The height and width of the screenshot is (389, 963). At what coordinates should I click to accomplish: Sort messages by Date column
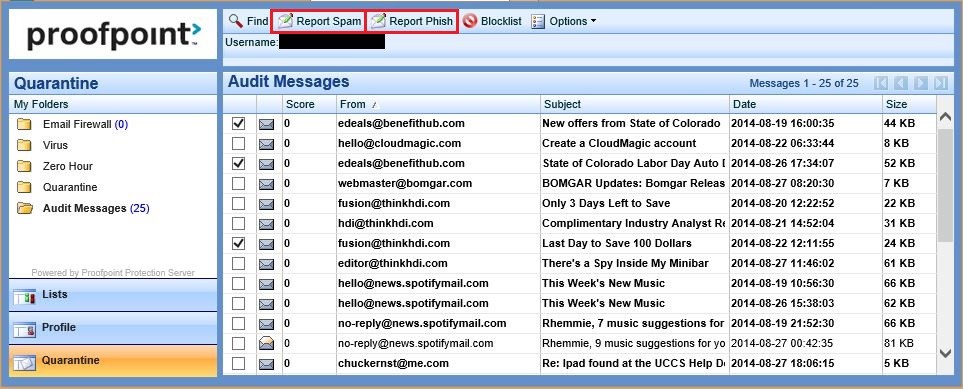[x=805, y=104]
